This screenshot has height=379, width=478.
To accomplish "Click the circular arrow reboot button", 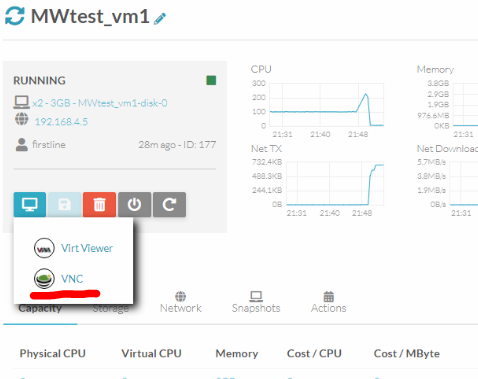I will tap(169, 204).
